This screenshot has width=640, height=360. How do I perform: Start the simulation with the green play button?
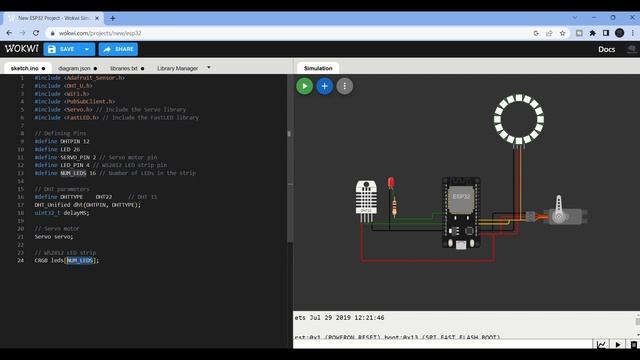tap(304, 86)
